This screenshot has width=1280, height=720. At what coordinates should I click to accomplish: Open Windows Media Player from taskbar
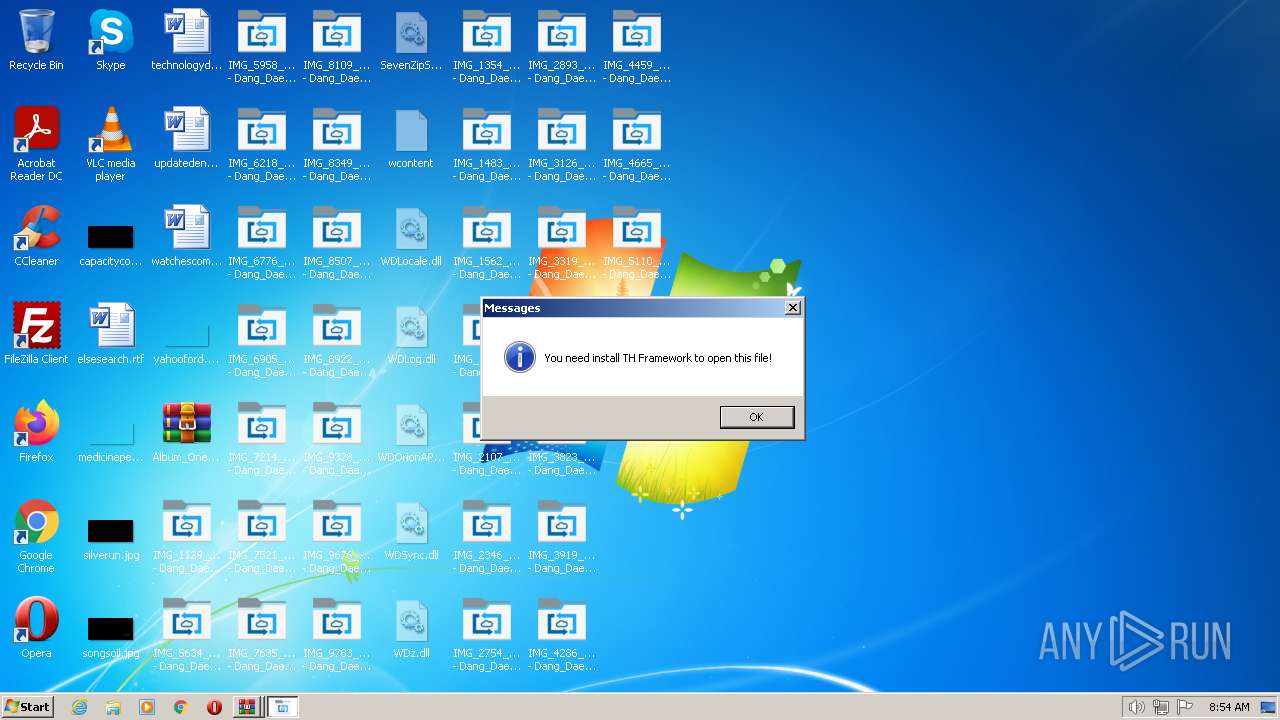(147, 707)
